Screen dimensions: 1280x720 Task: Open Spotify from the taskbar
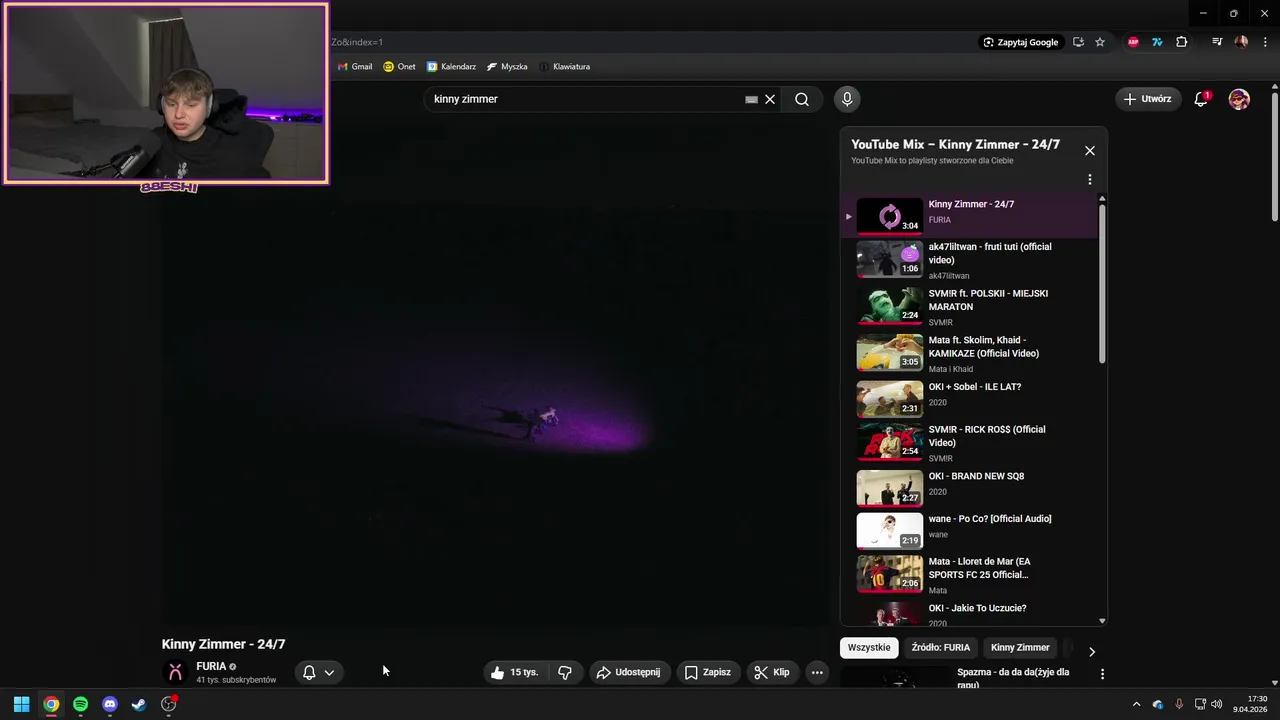coord(80,704)
